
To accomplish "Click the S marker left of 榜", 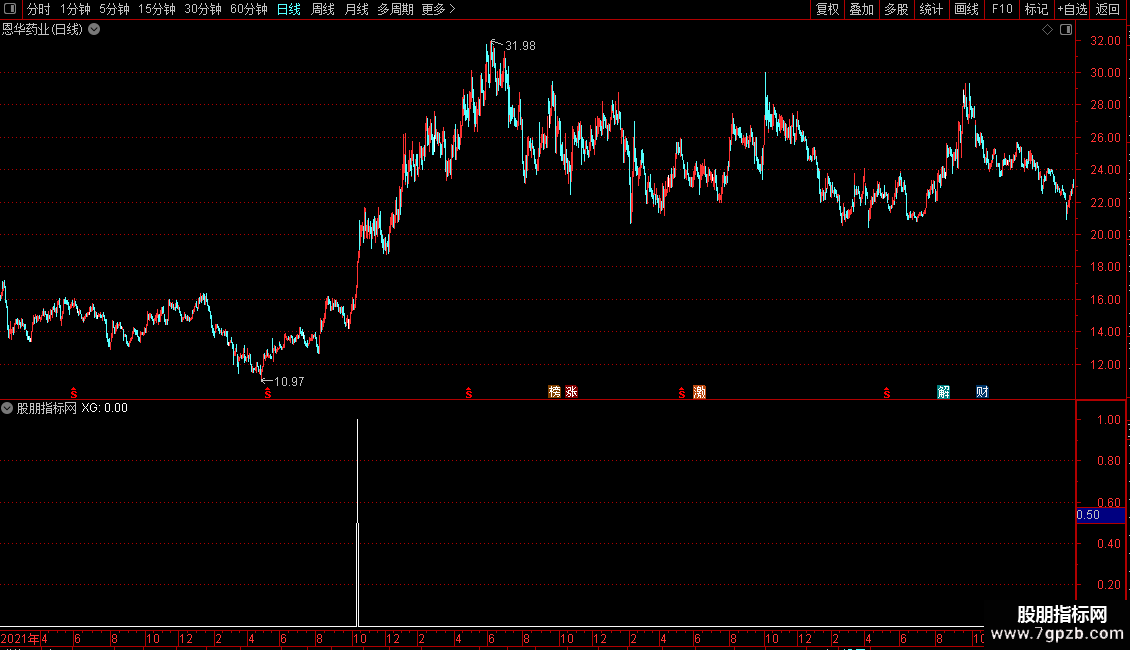I will coord(468,393).
